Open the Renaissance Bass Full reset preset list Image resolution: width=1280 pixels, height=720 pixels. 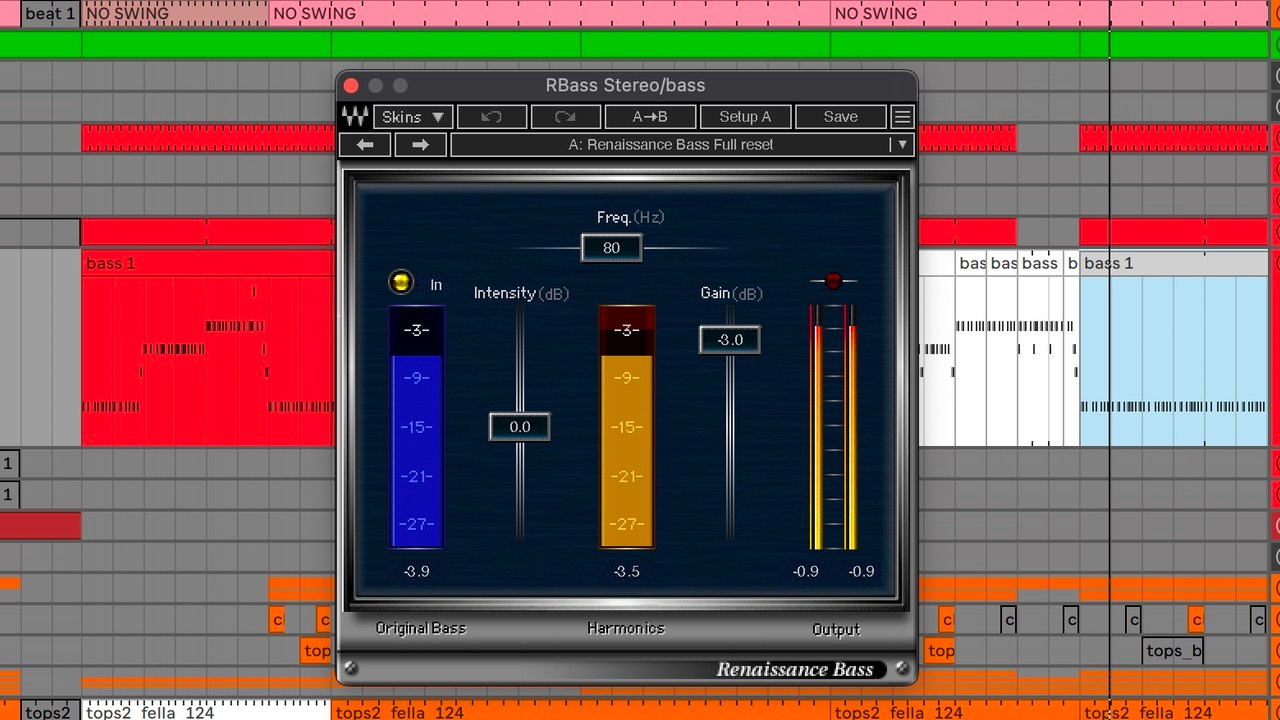tap(681, 145)
